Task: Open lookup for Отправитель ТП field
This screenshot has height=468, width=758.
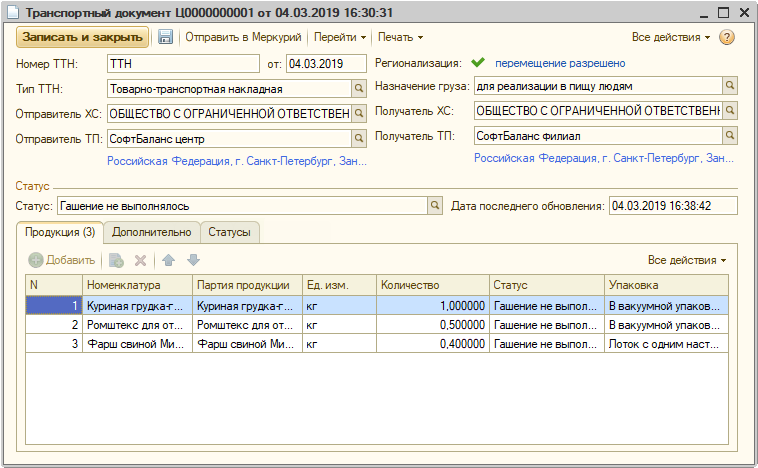Action: [359, 138]
